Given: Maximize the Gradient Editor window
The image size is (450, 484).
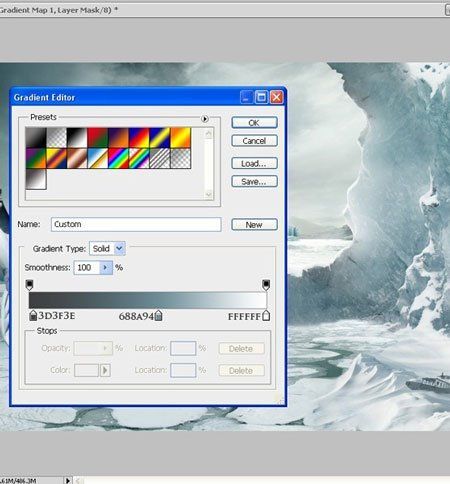Looking at the screenshot, I should pyautogui.click(x=262, y=97).
